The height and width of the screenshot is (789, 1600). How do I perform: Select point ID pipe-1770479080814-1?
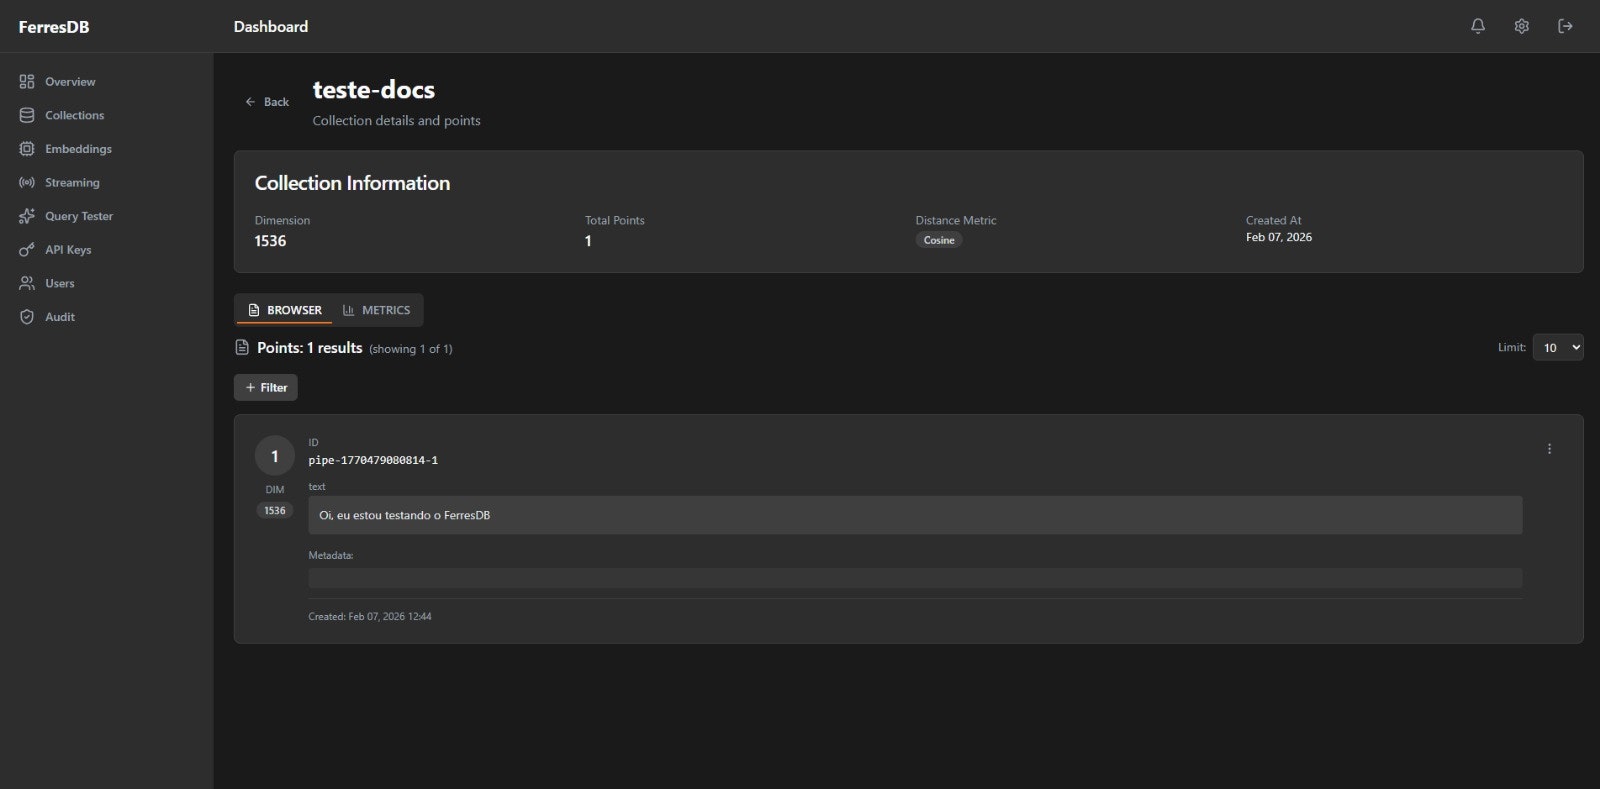click(373, 460)
